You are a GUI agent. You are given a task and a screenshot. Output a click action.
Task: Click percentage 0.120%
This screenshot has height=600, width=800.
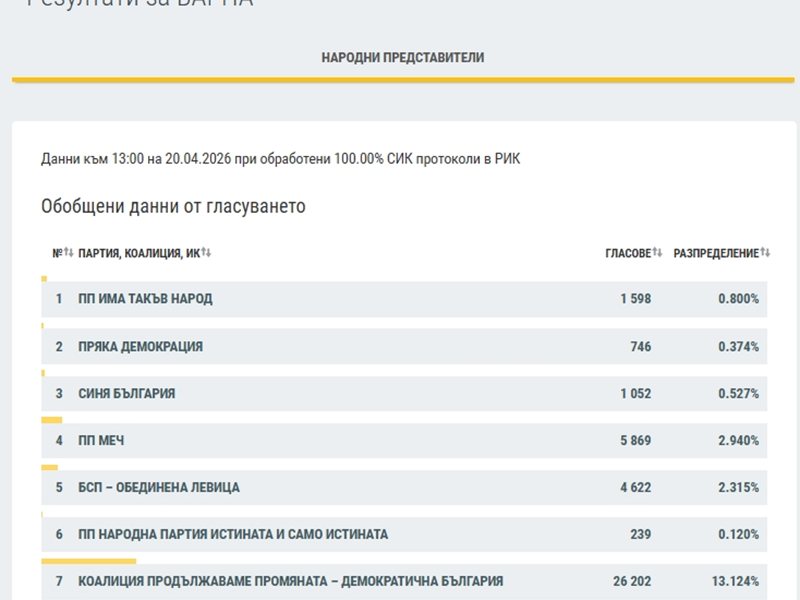[x=739, y=534]
